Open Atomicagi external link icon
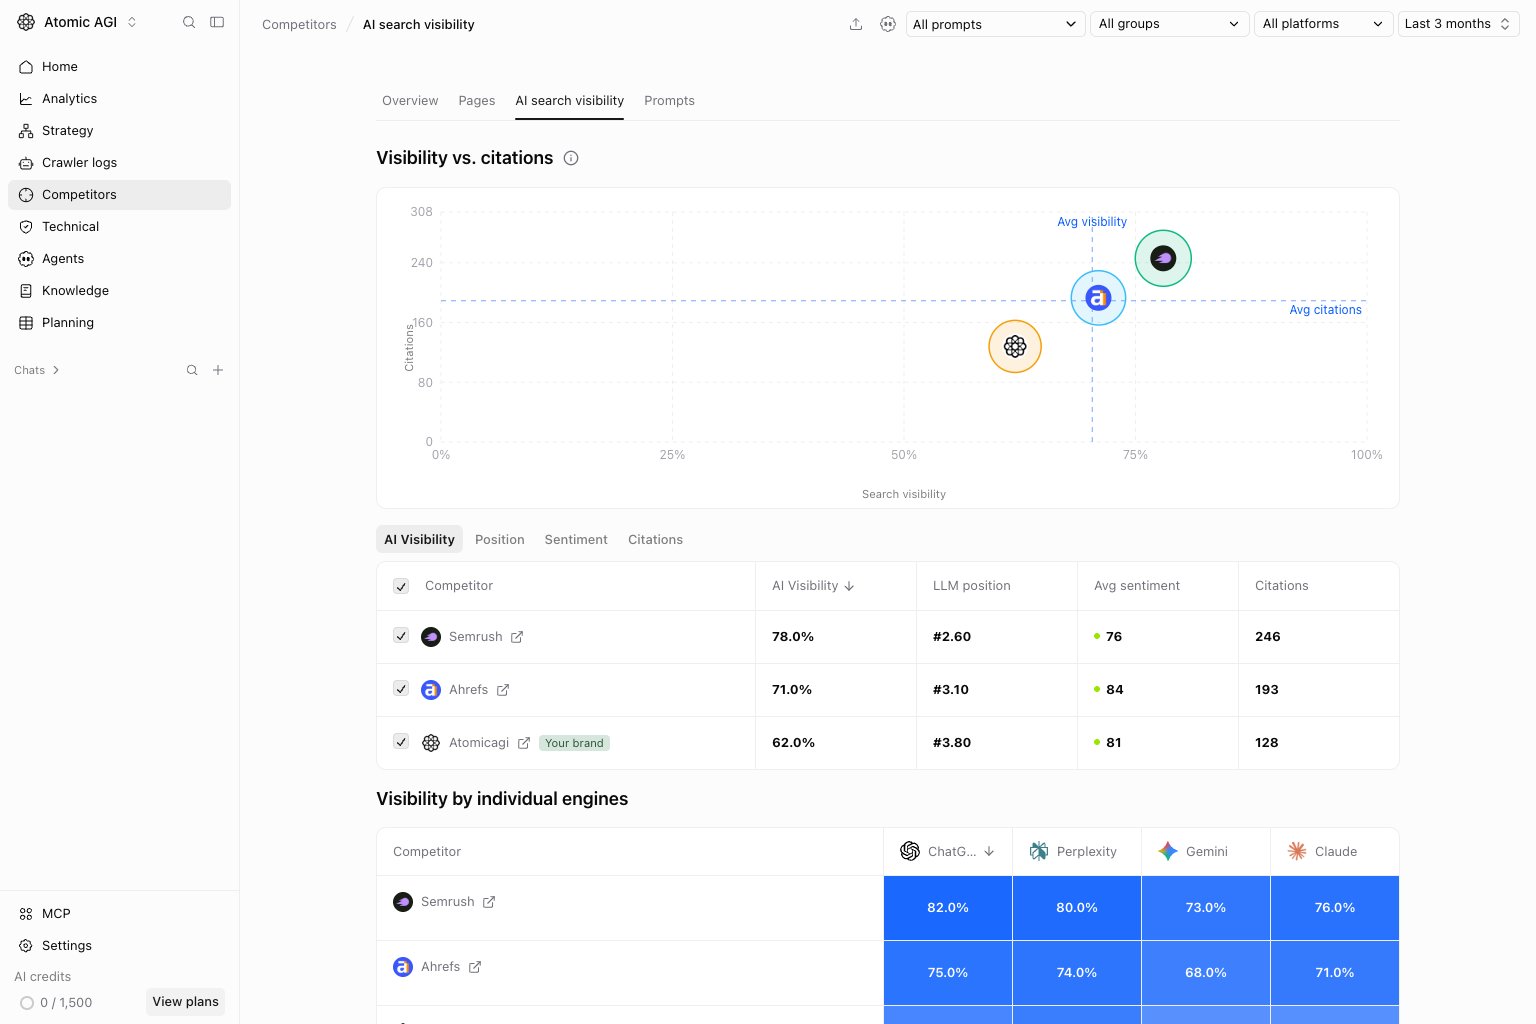This screenshot has width=1536, height=1024. pos(524,743)
